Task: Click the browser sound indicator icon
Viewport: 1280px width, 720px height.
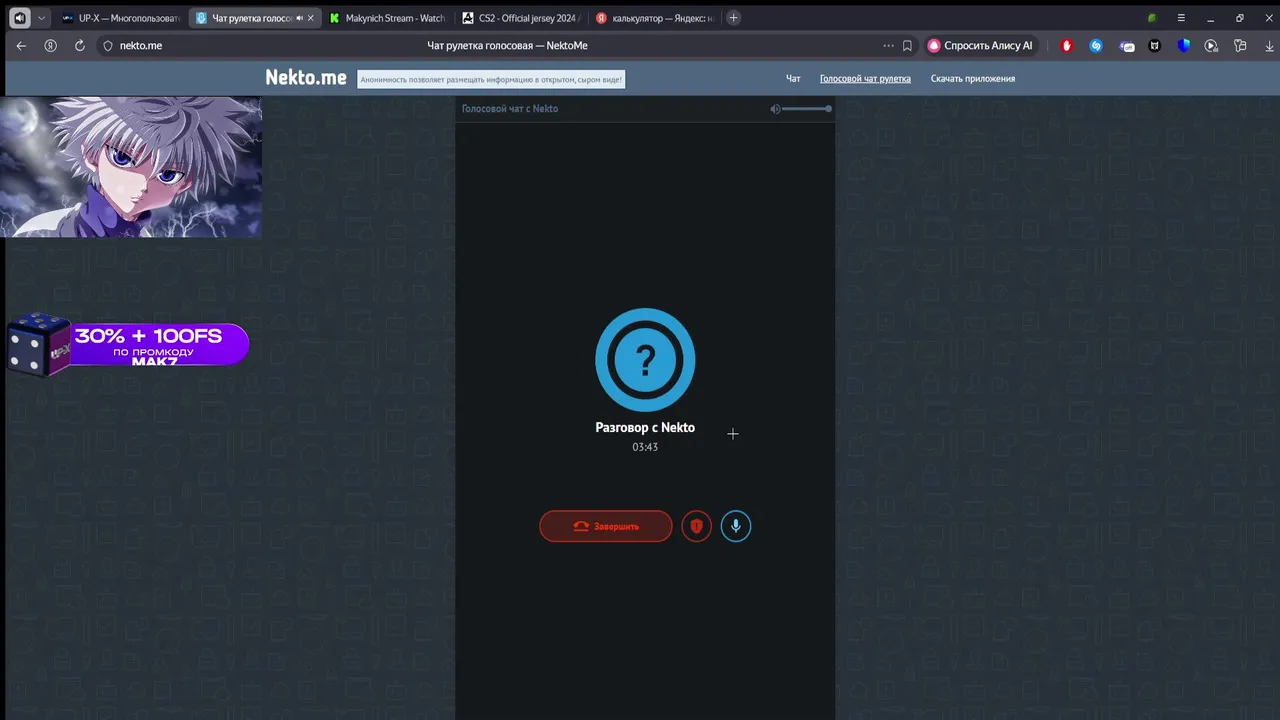Action: (x=19, y=18)
